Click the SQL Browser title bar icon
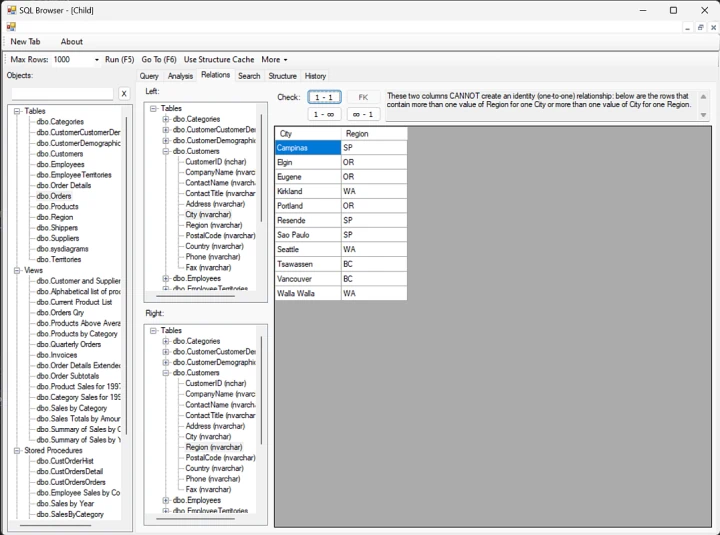 coord(11,10)
